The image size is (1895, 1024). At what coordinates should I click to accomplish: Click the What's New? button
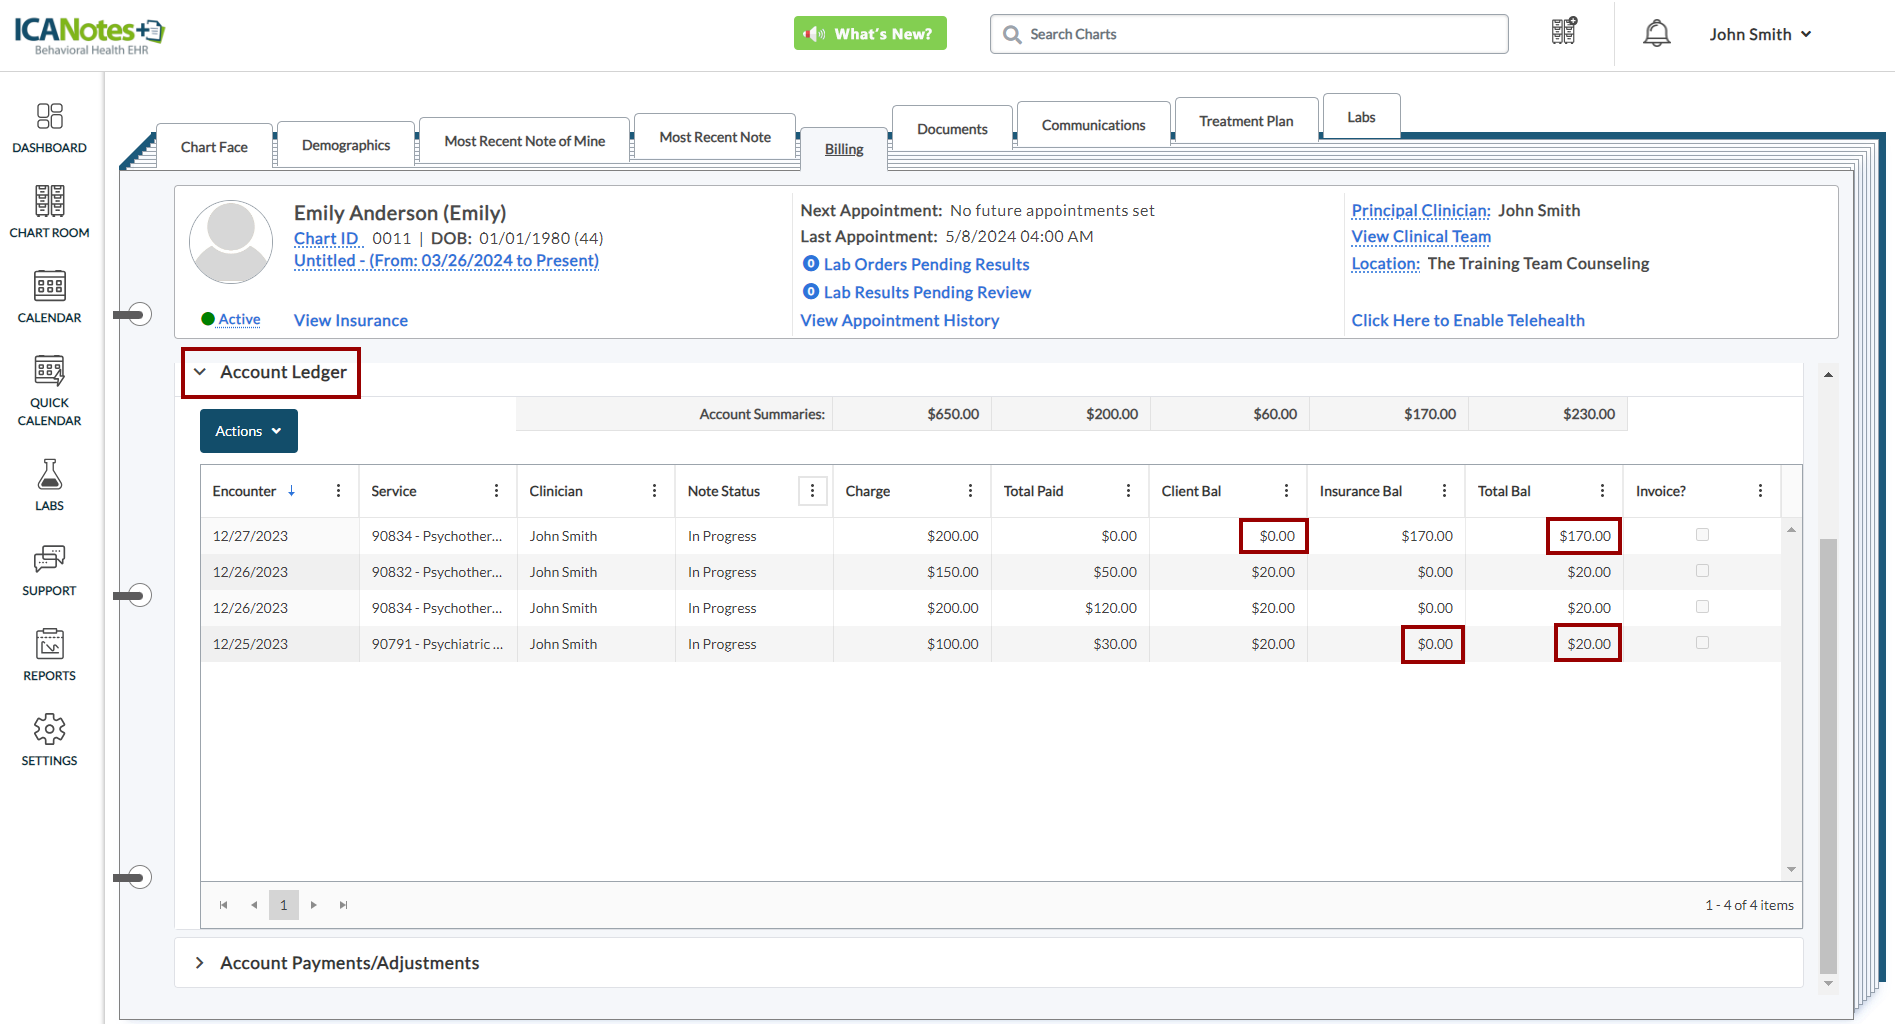[x=869, y=34]
